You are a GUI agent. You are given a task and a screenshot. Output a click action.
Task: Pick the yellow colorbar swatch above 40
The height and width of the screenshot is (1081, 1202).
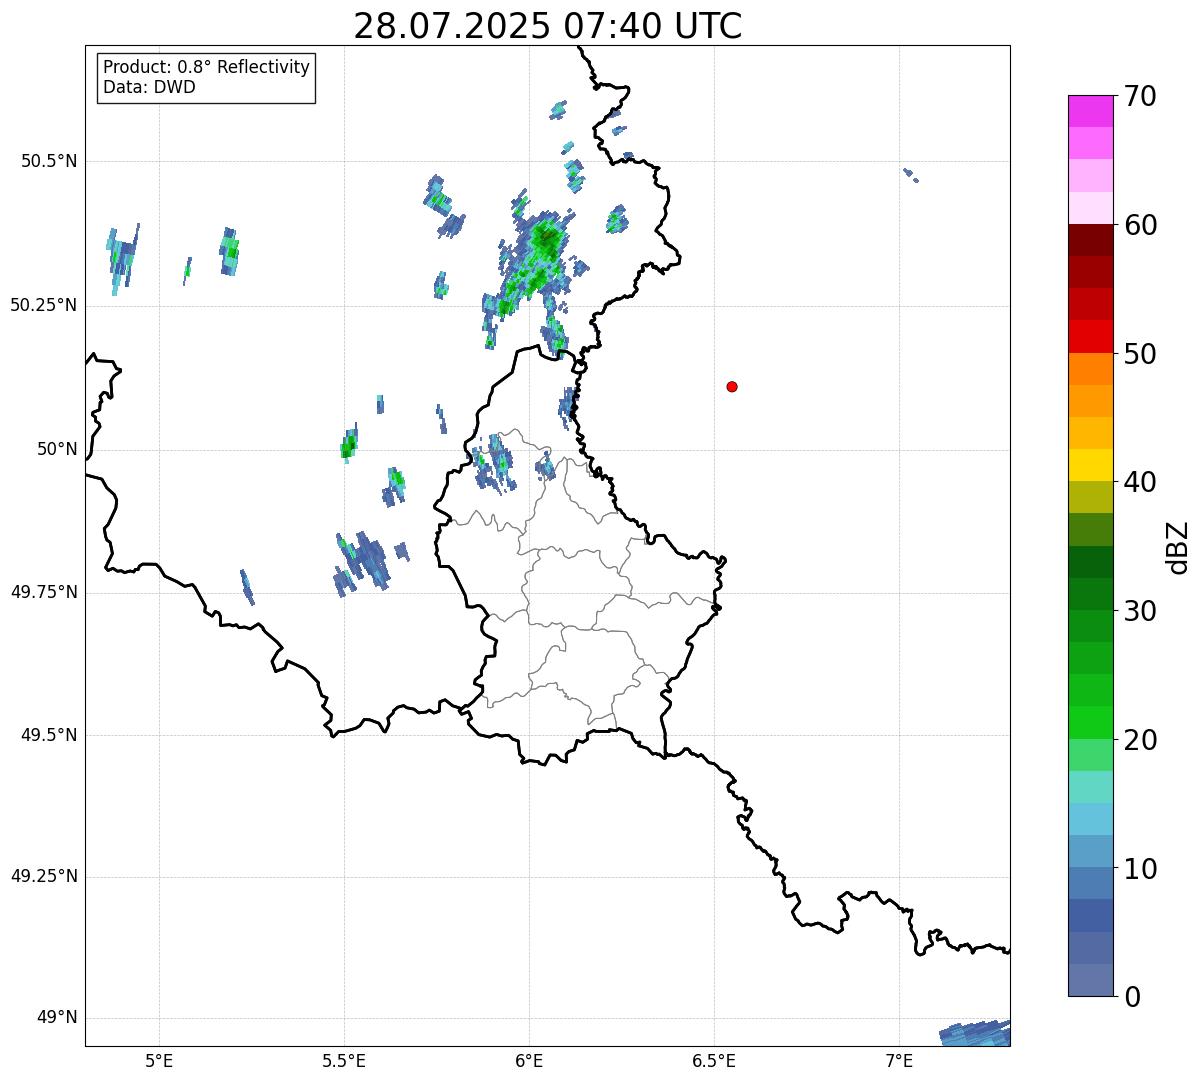pos(1090,465)
